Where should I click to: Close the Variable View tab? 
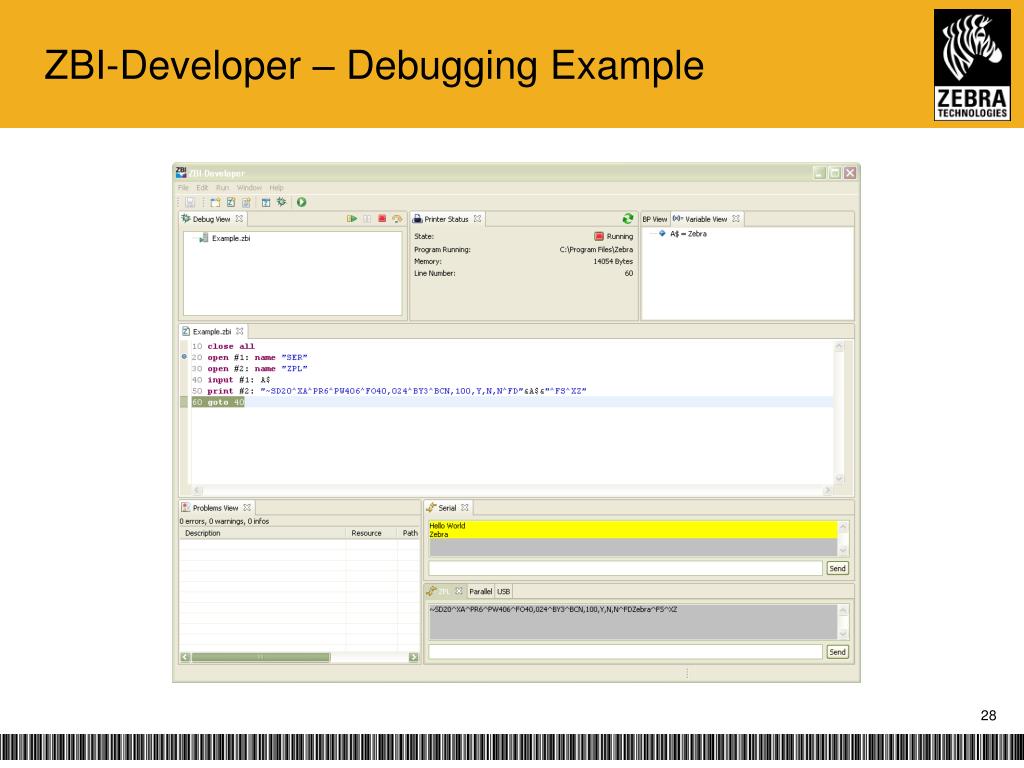[x=736, y=219]
